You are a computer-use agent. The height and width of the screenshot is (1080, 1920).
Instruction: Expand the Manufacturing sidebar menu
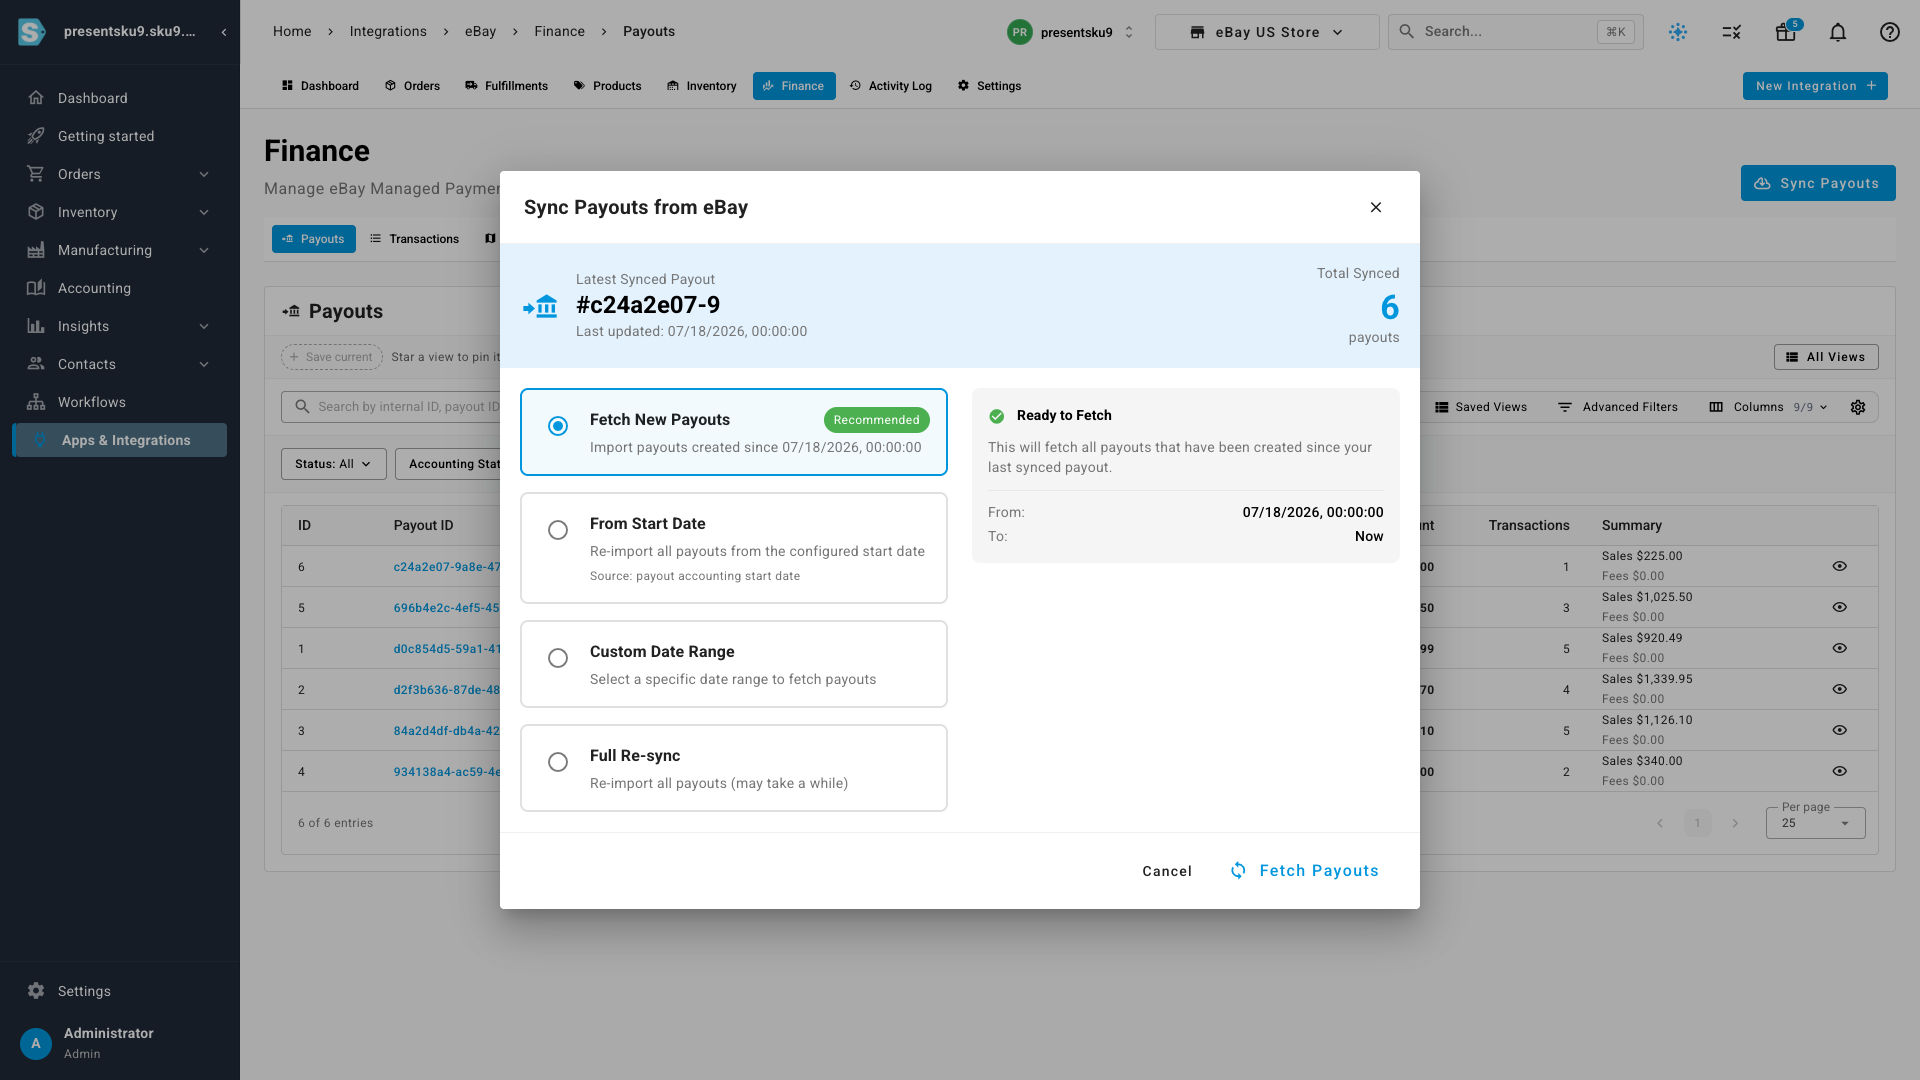coord(120,250)
